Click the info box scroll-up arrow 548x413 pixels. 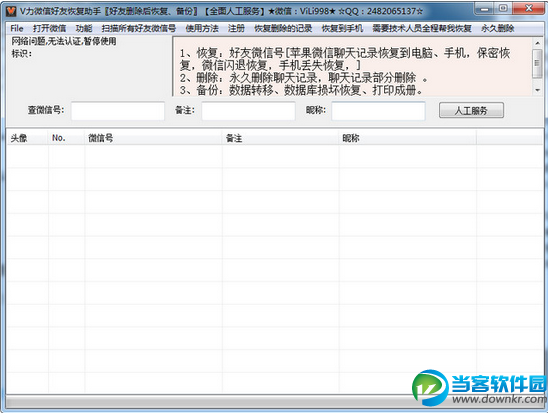pyautogui.click(x=537, y=43)
